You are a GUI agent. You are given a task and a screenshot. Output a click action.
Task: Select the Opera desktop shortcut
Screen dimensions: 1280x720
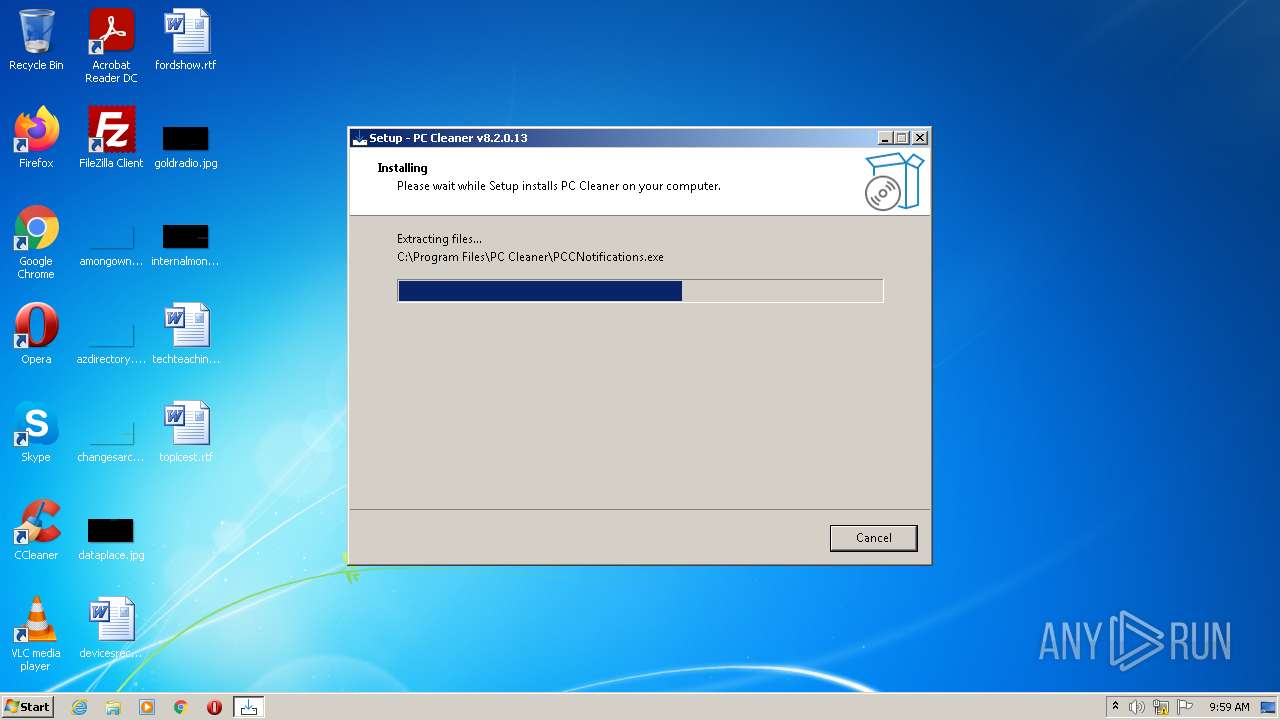click(x=36, y=335)
